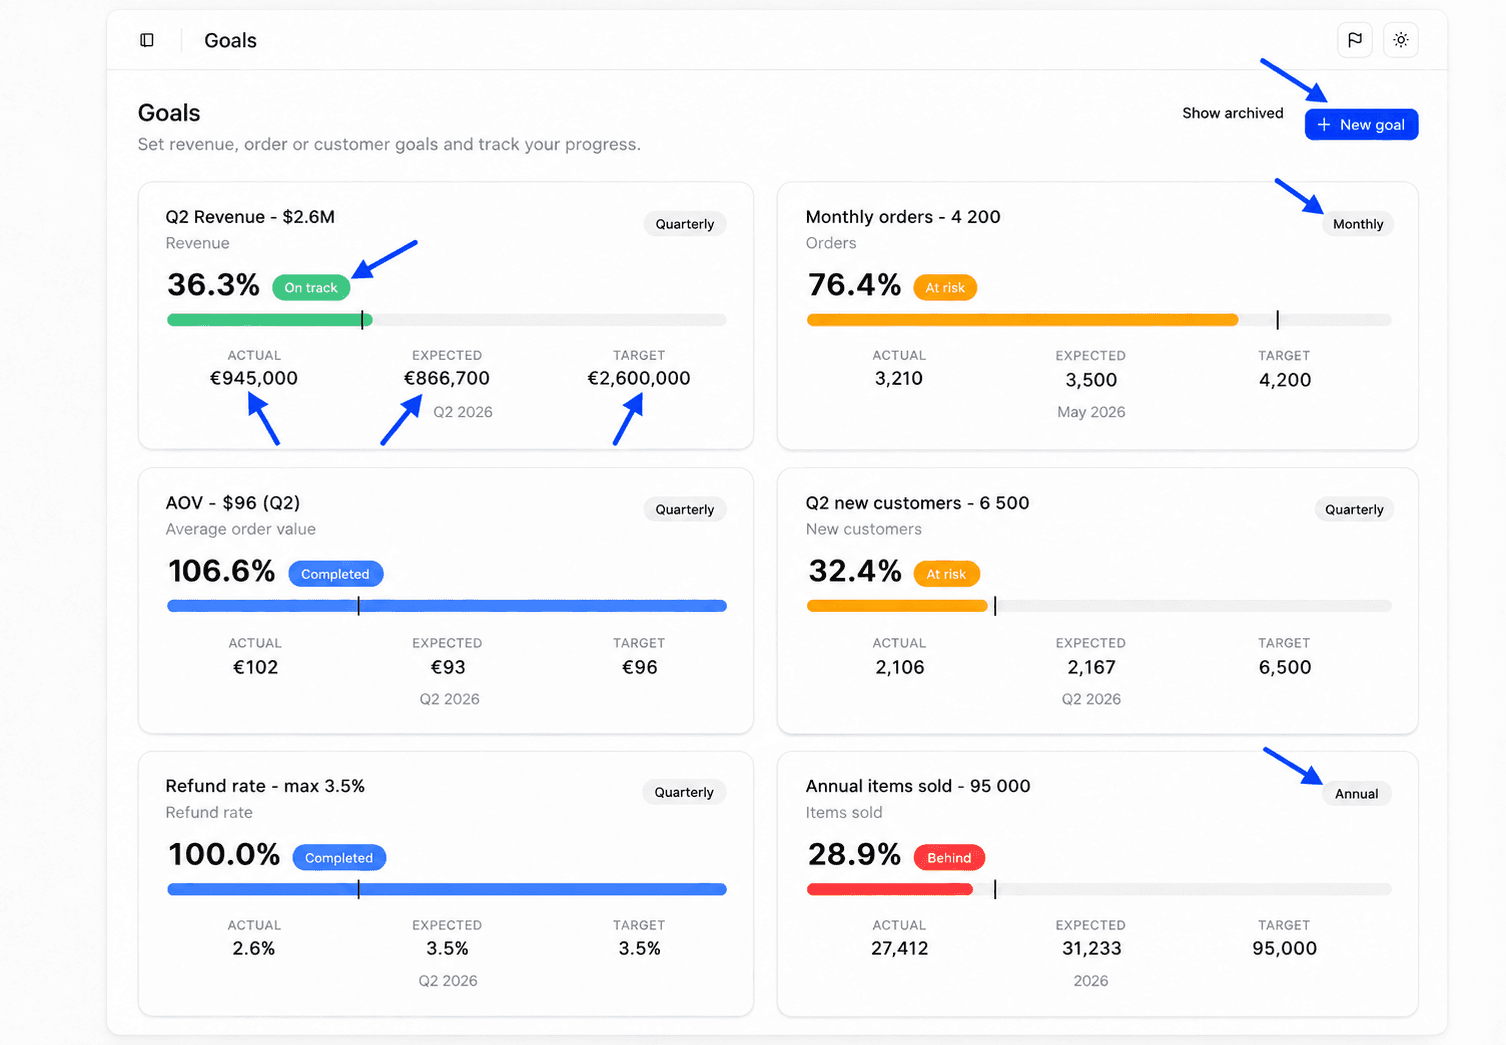1506x1045 pixels.
Task: Select the 32.4% progress value
Action: 855,571
